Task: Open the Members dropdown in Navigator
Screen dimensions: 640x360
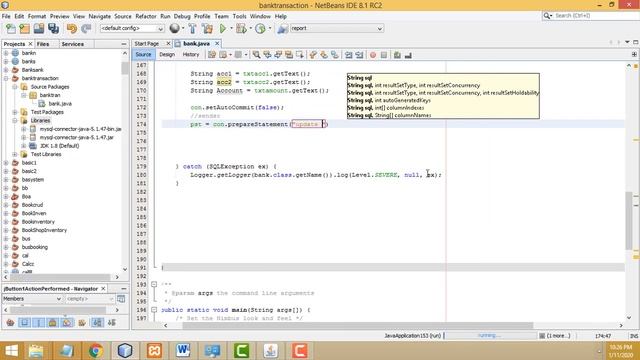Action: pyautogui.click(x=32, y=299)
